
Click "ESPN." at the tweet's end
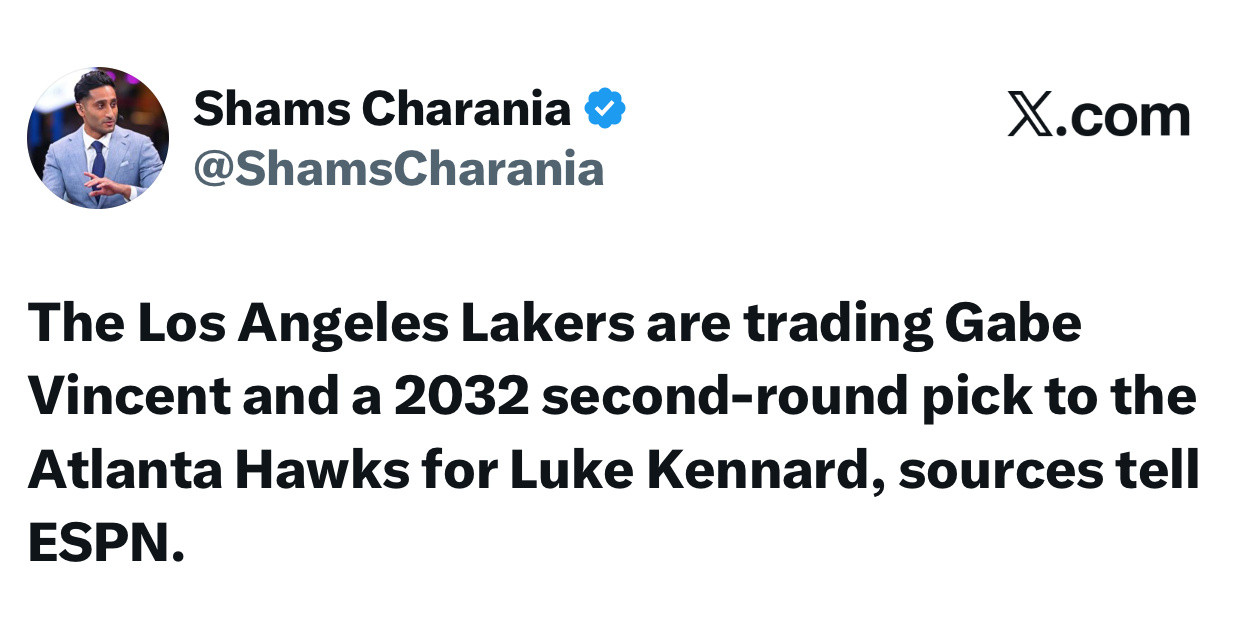point(106,543)
